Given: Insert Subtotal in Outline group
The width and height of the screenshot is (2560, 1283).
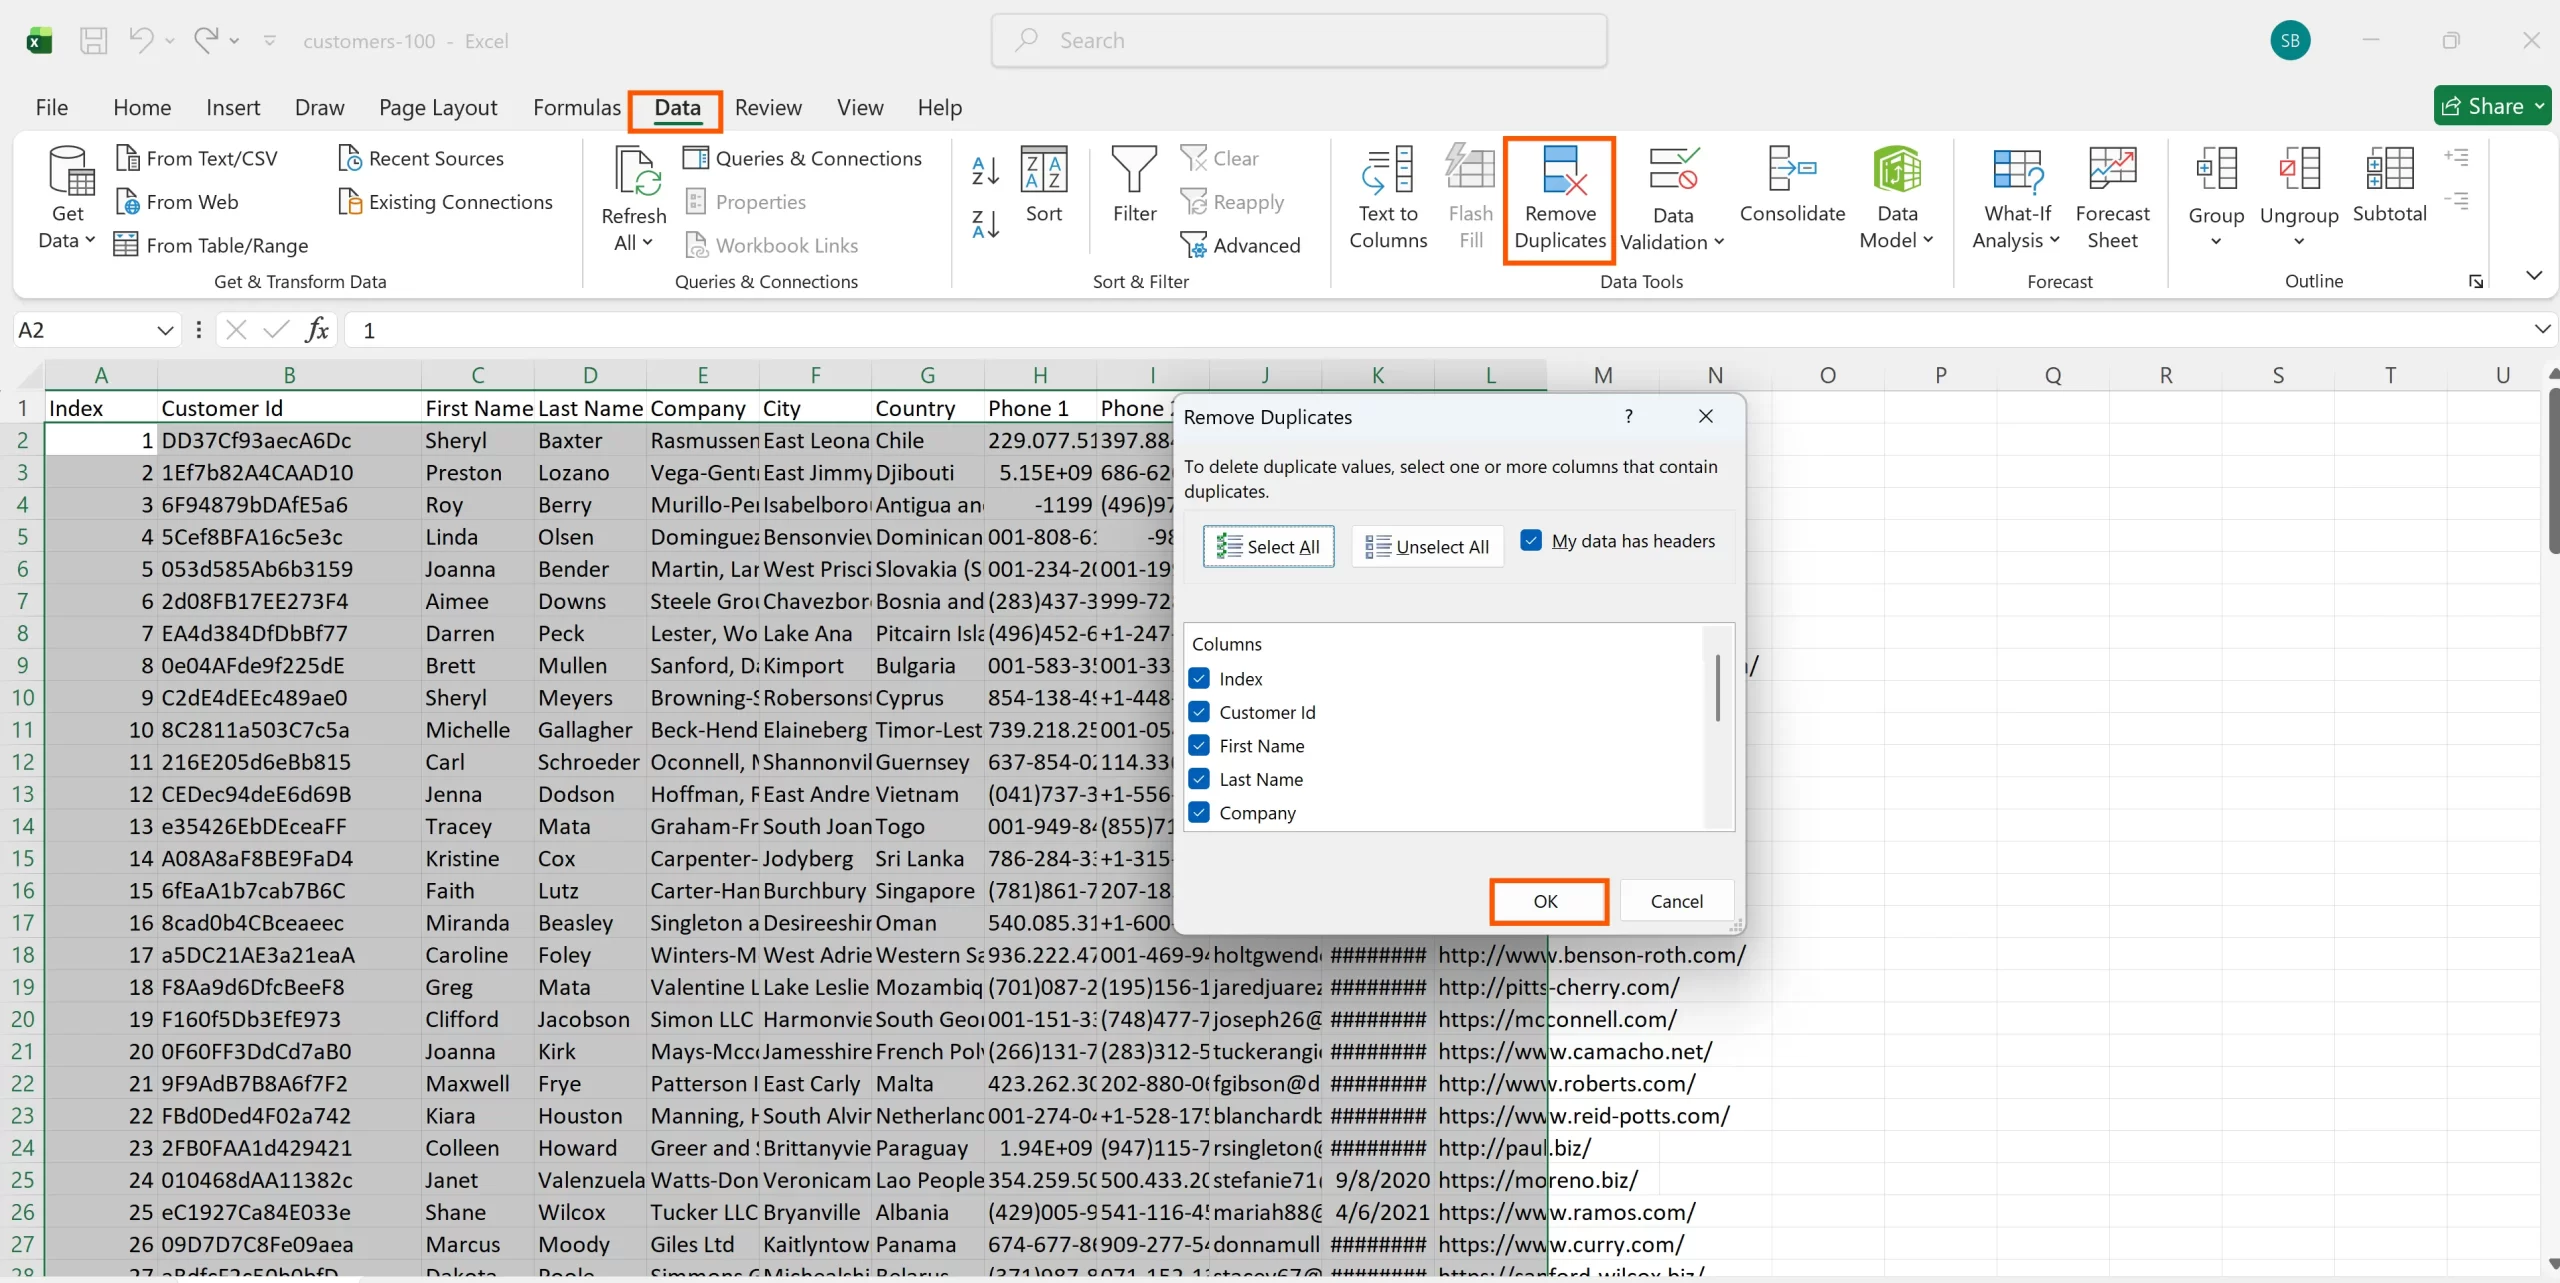Looking at the screenshot, I should [x=2389, y=185].
